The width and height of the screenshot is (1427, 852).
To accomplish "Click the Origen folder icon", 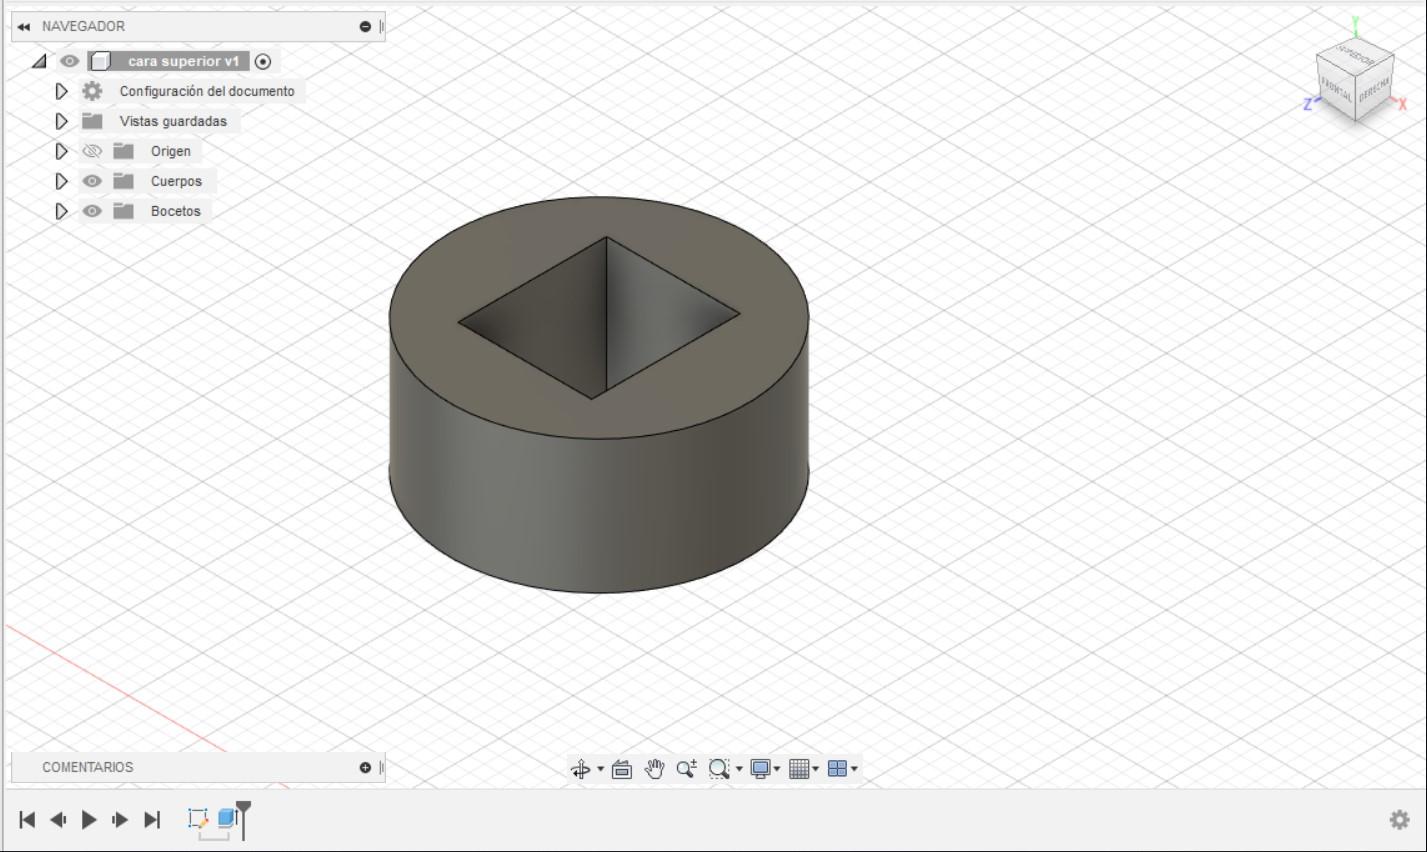I will coord(123,152).
